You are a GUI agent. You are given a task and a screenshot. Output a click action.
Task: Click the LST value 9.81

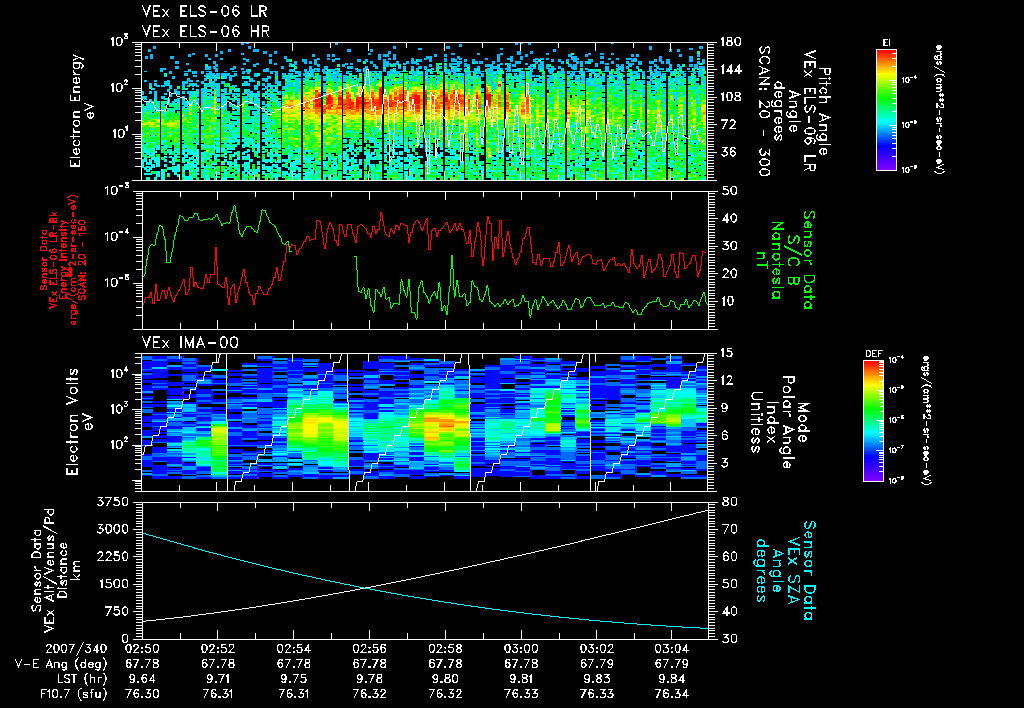point(521,679)
